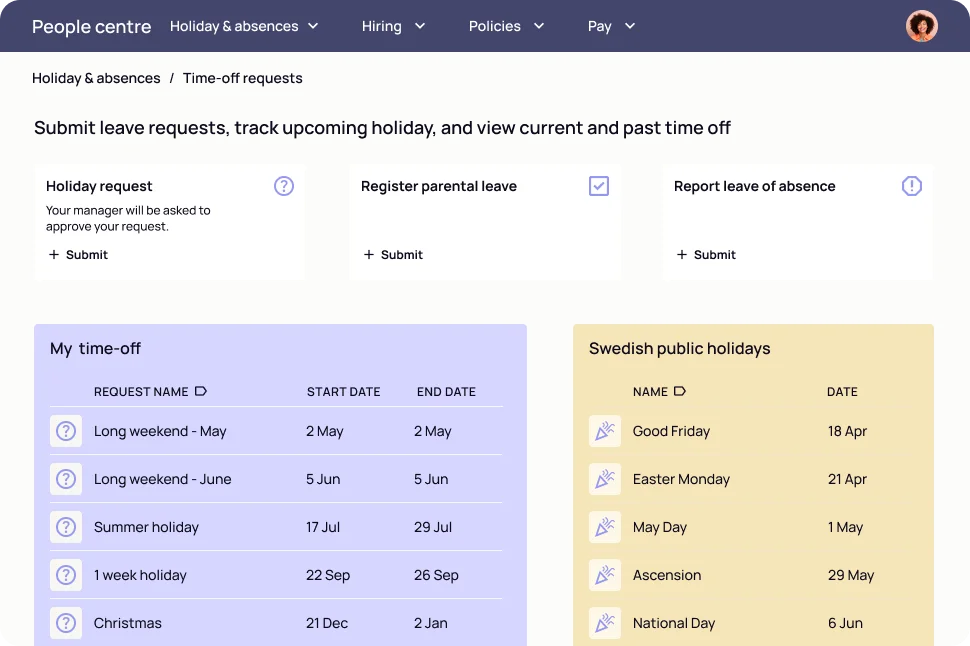
Task: Open the Hiring menu
Action: point(393,26)
